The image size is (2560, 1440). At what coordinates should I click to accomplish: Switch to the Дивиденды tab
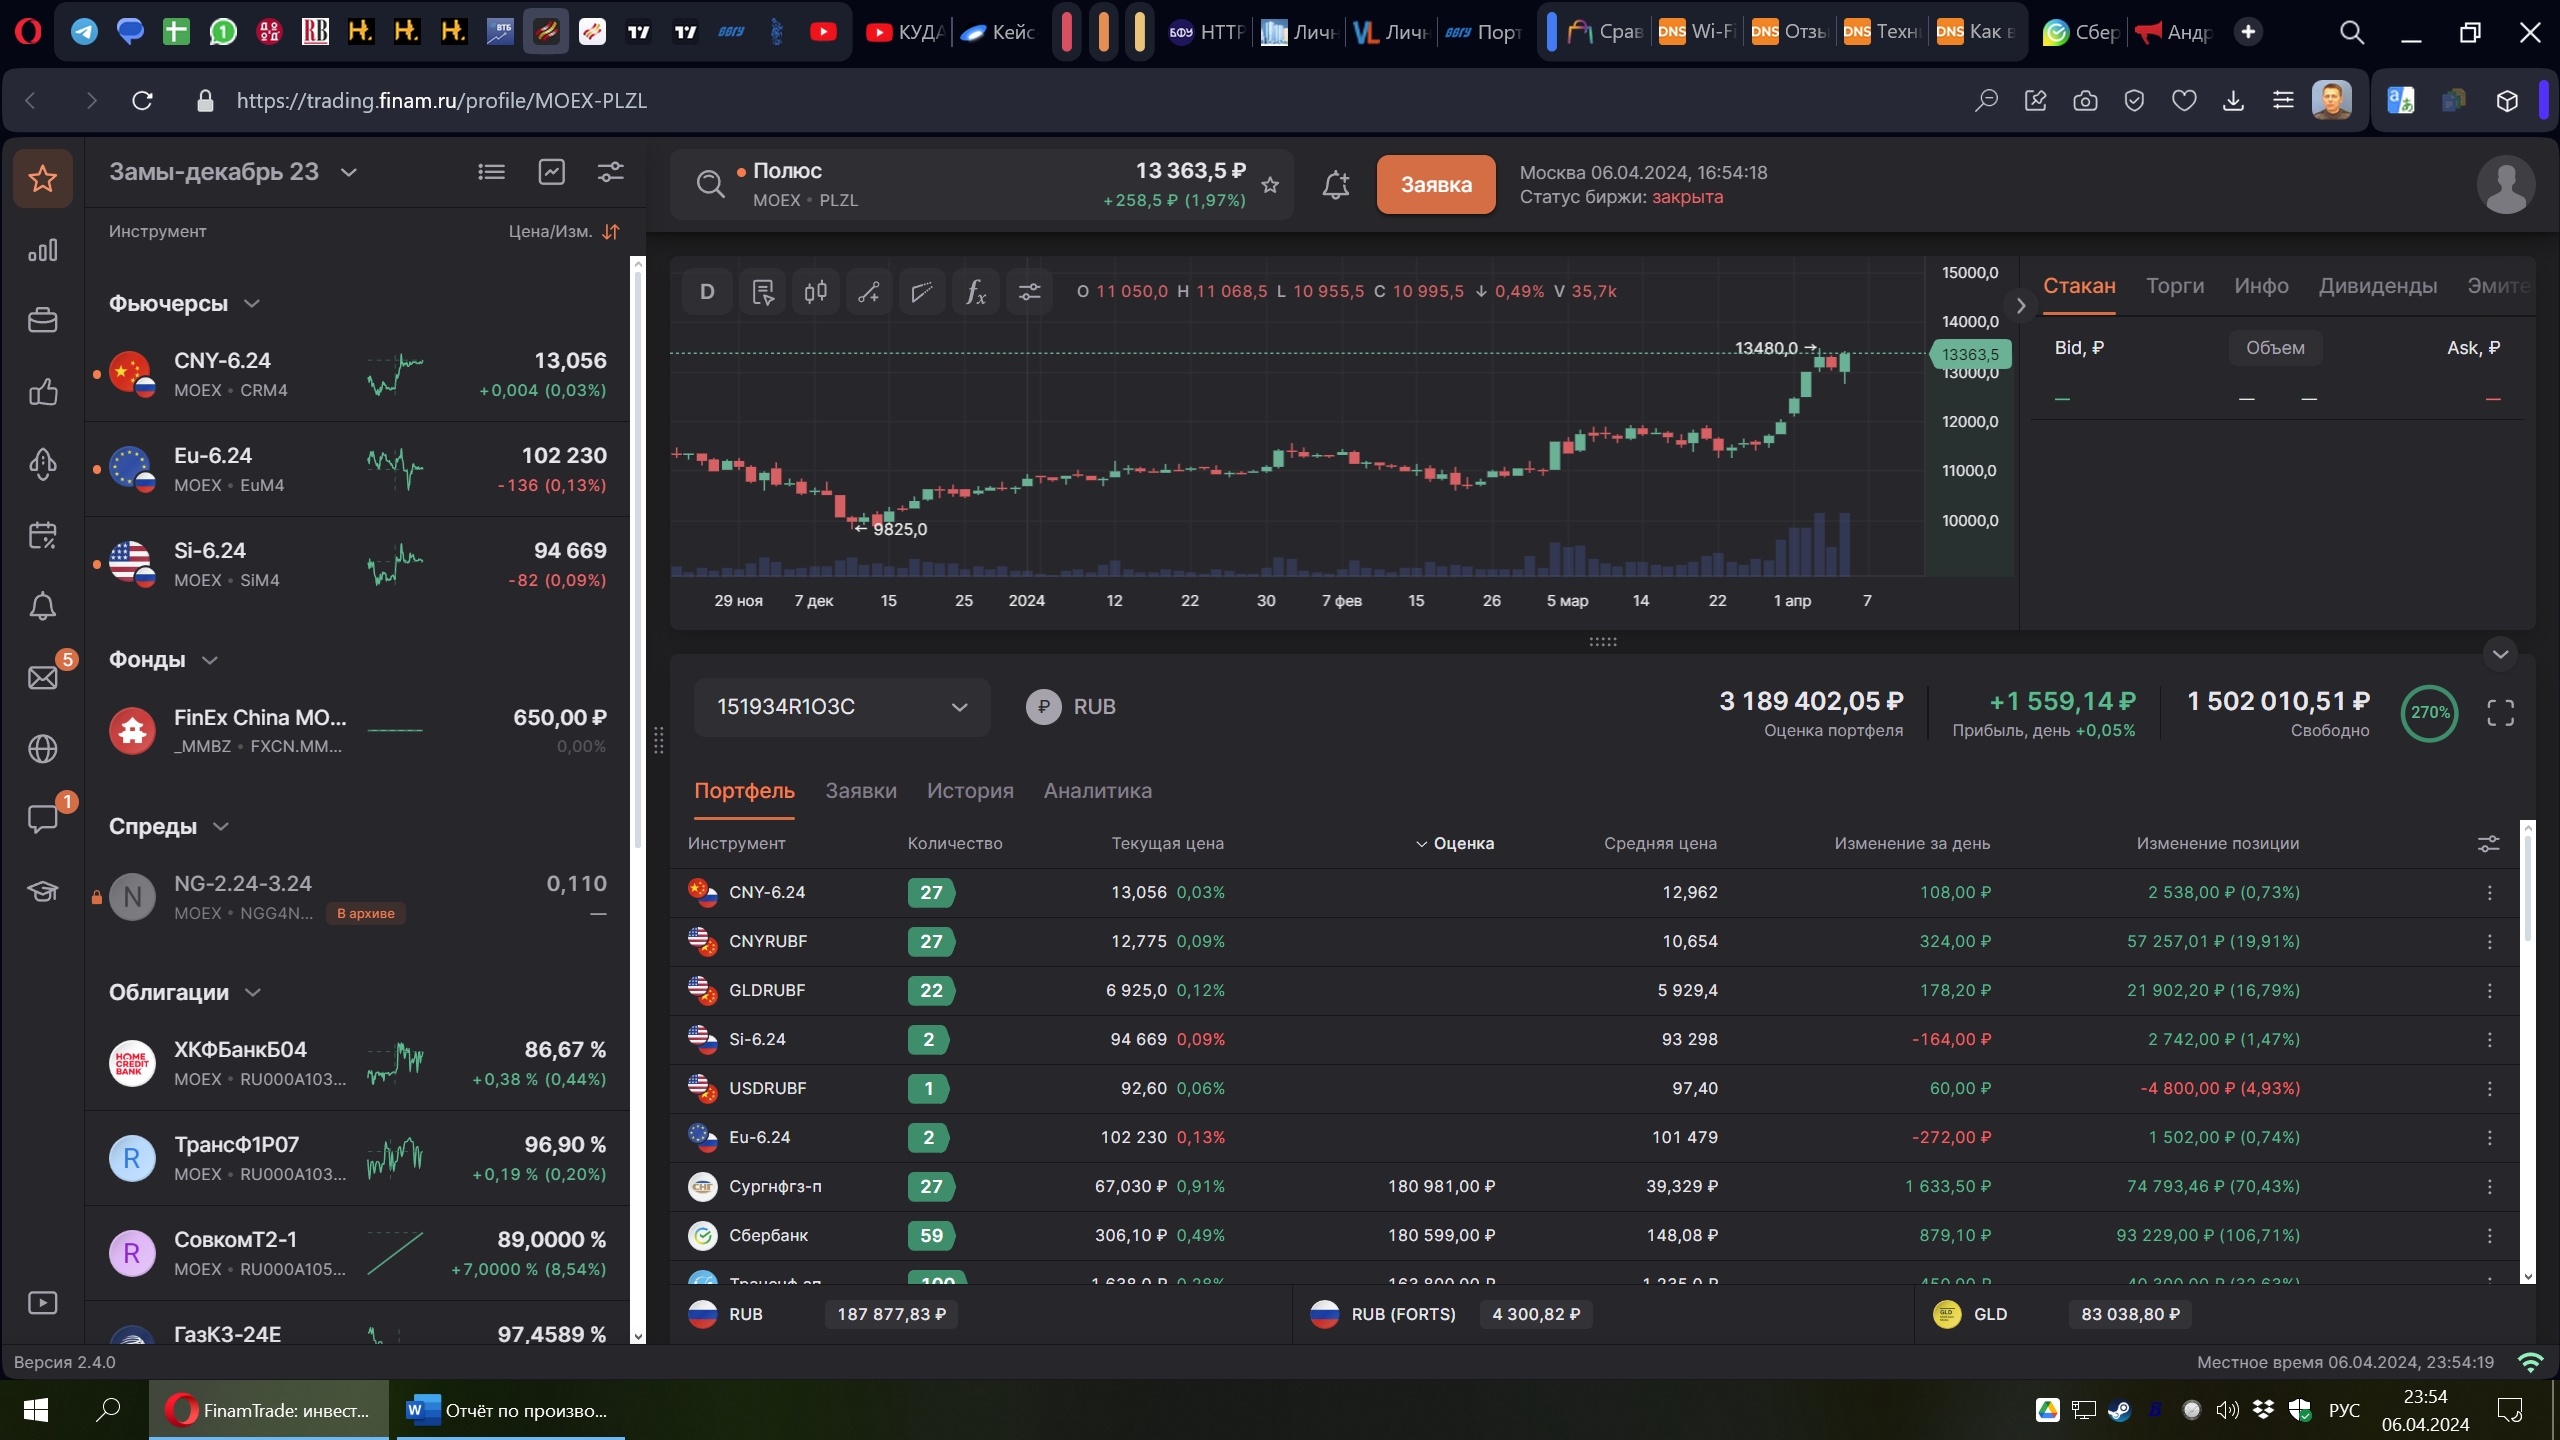click(x=2377, y=286)
